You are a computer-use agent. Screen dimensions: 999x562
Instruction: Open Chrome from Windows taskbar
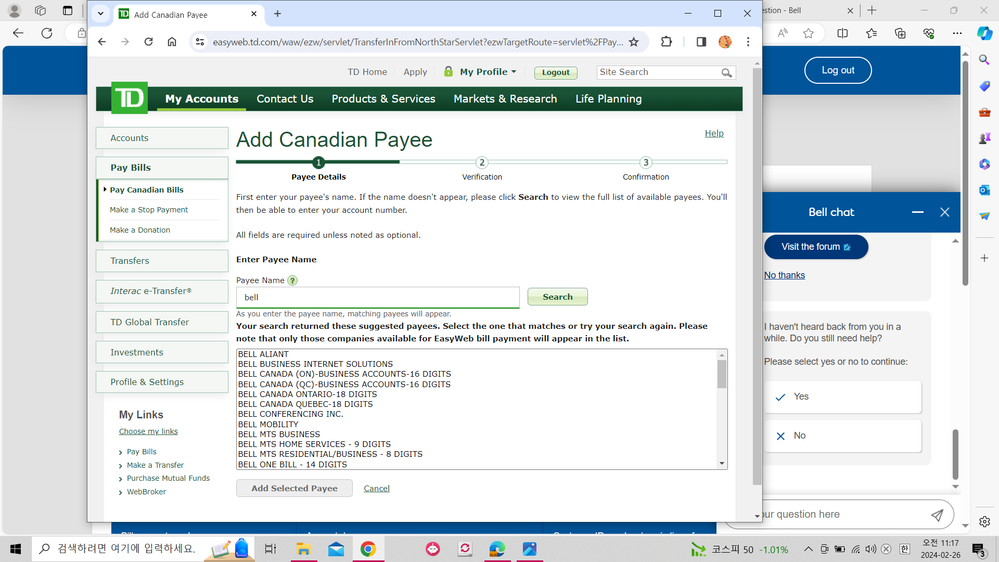pos(368,549)
